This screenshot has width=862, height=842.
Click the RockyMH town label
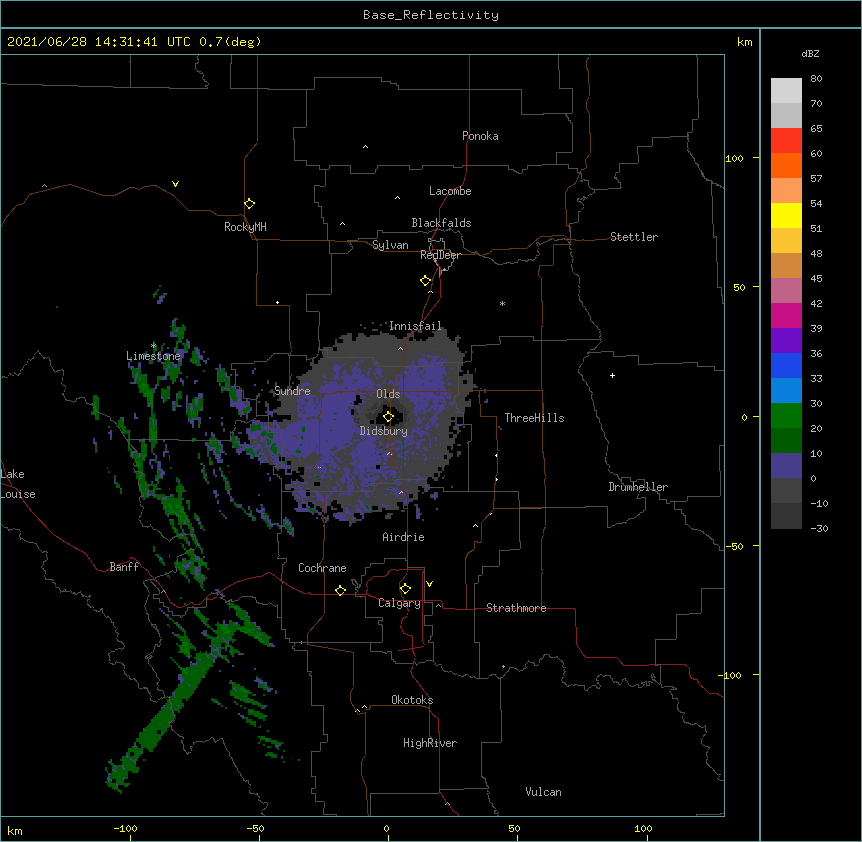click(x=245, y=227)
